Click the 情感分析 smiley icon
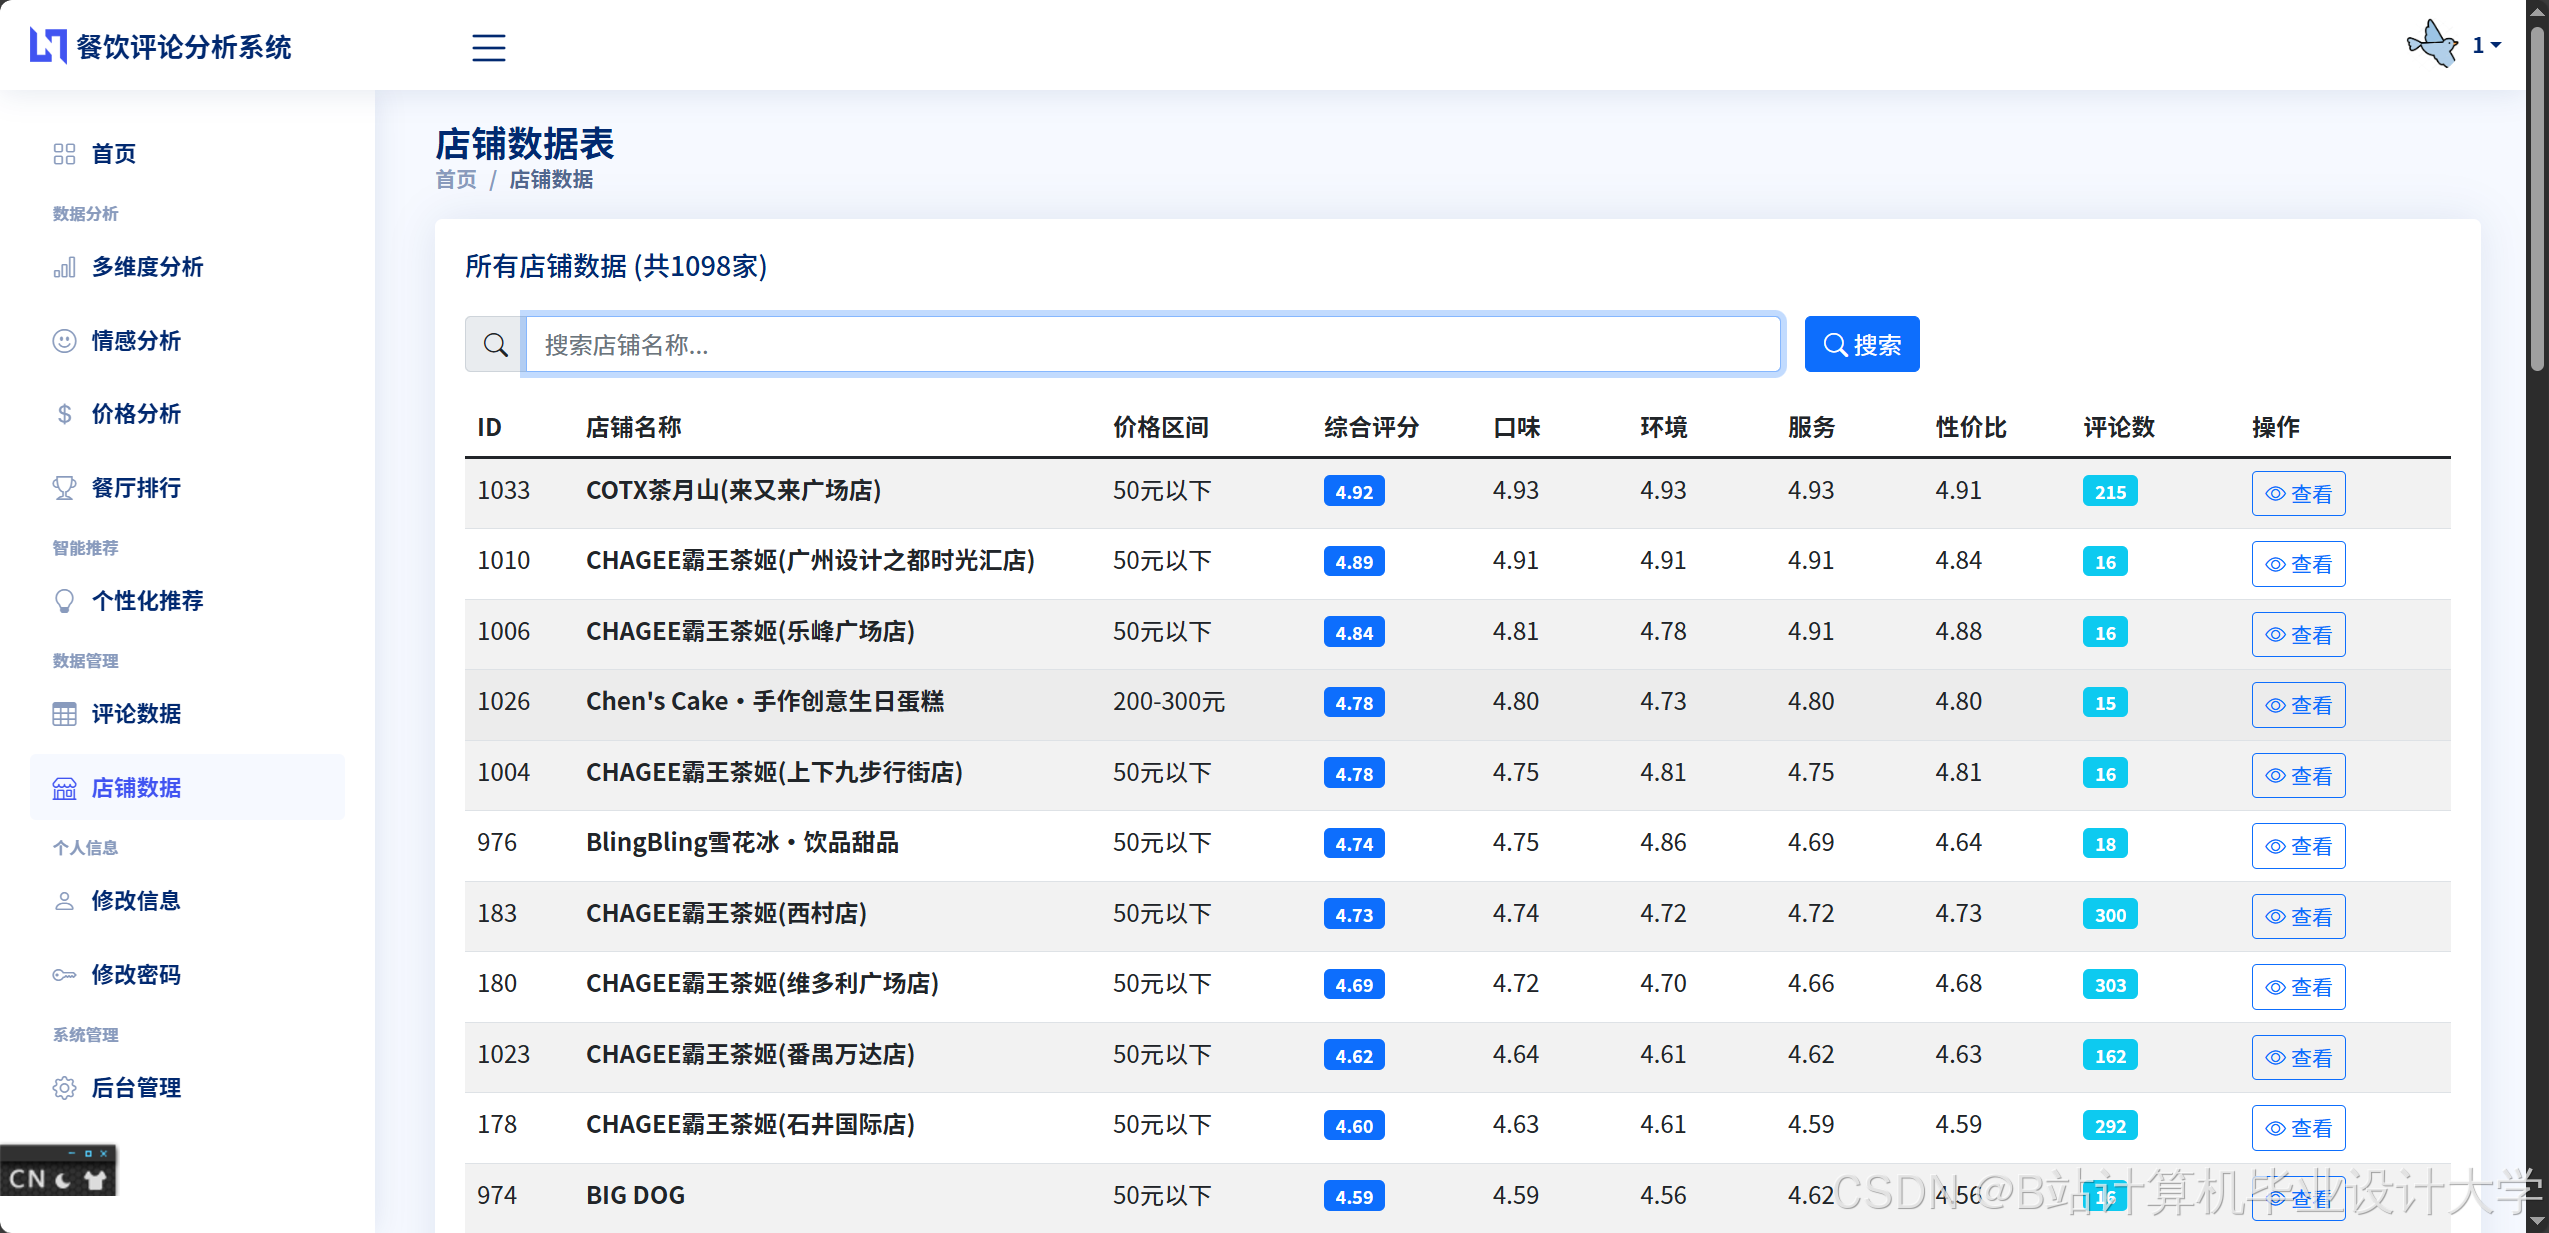 point(64,341)
